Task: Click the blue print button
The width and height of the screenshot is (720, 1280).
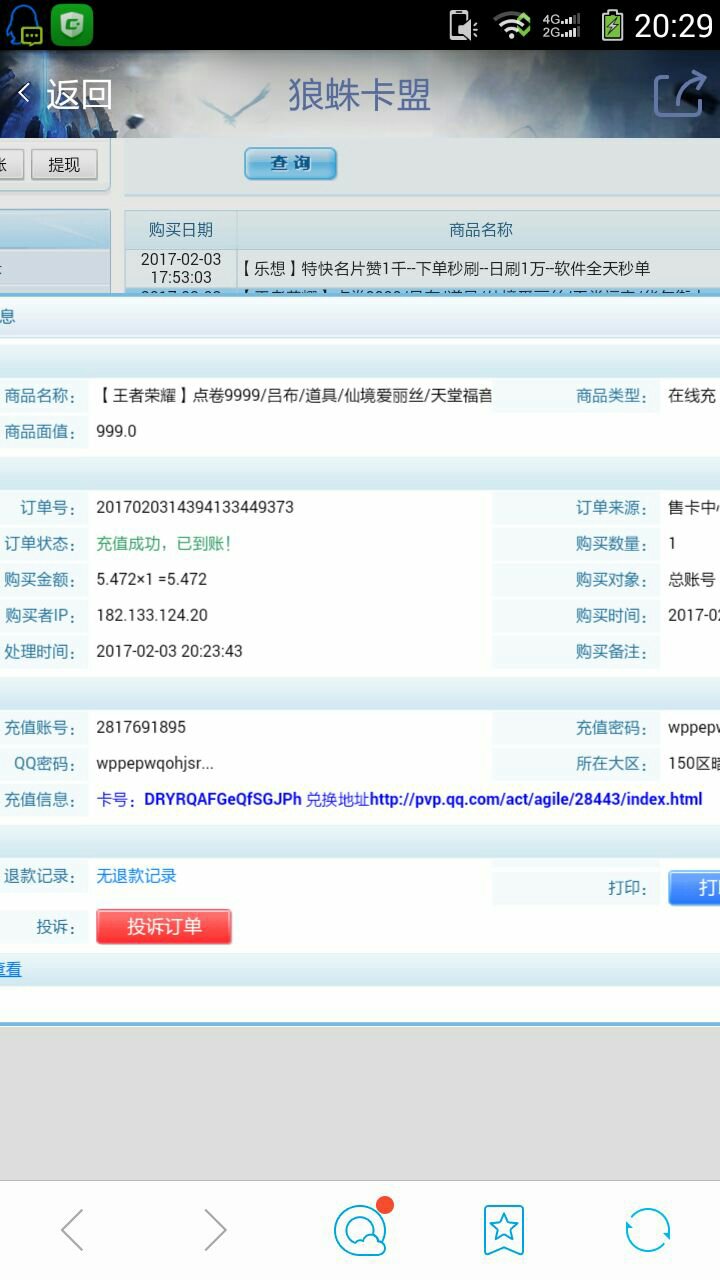Action: tap(694, 887)
